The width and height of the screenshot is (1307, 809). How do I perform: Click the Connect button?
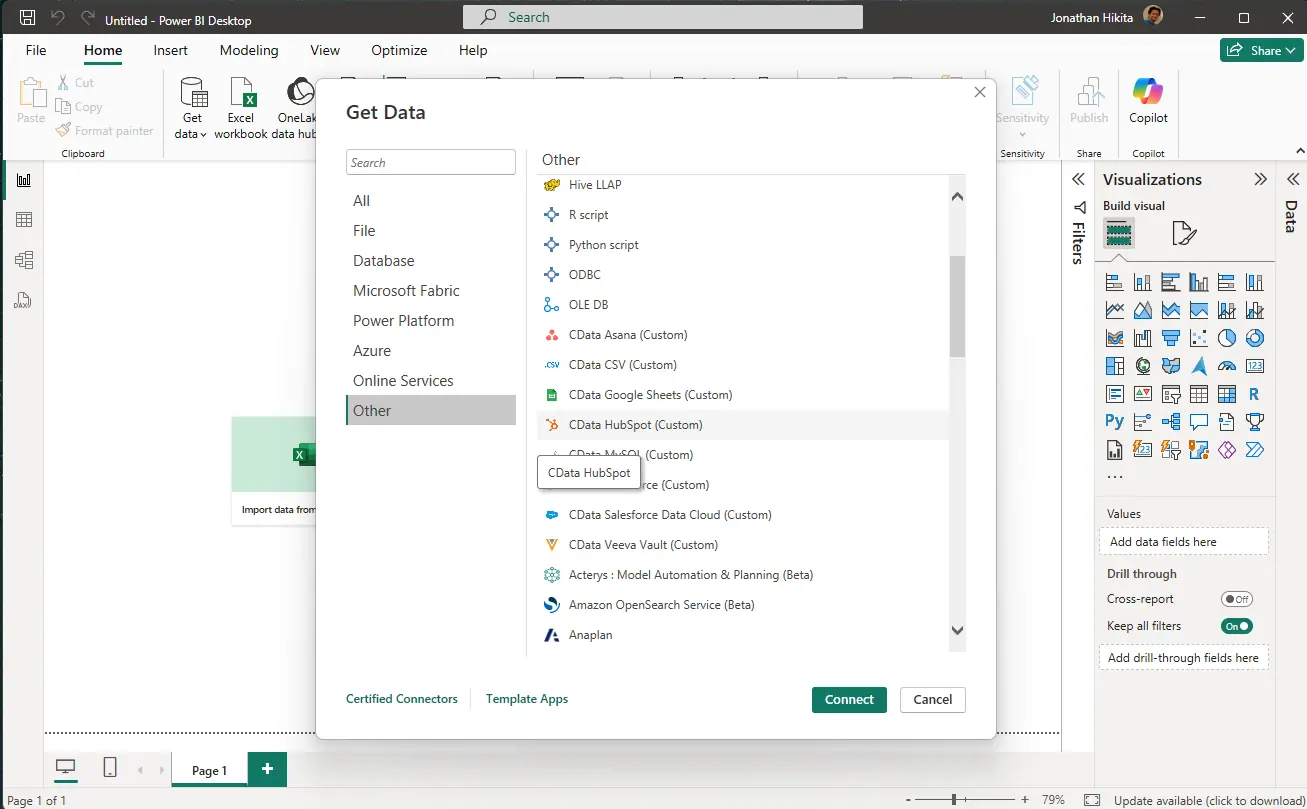pos(849,700)
